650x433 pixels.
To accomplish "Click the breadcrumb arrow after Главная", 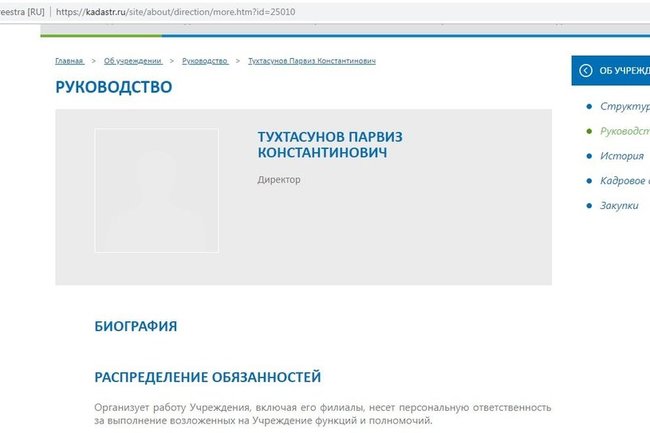I will click(93, 61).
